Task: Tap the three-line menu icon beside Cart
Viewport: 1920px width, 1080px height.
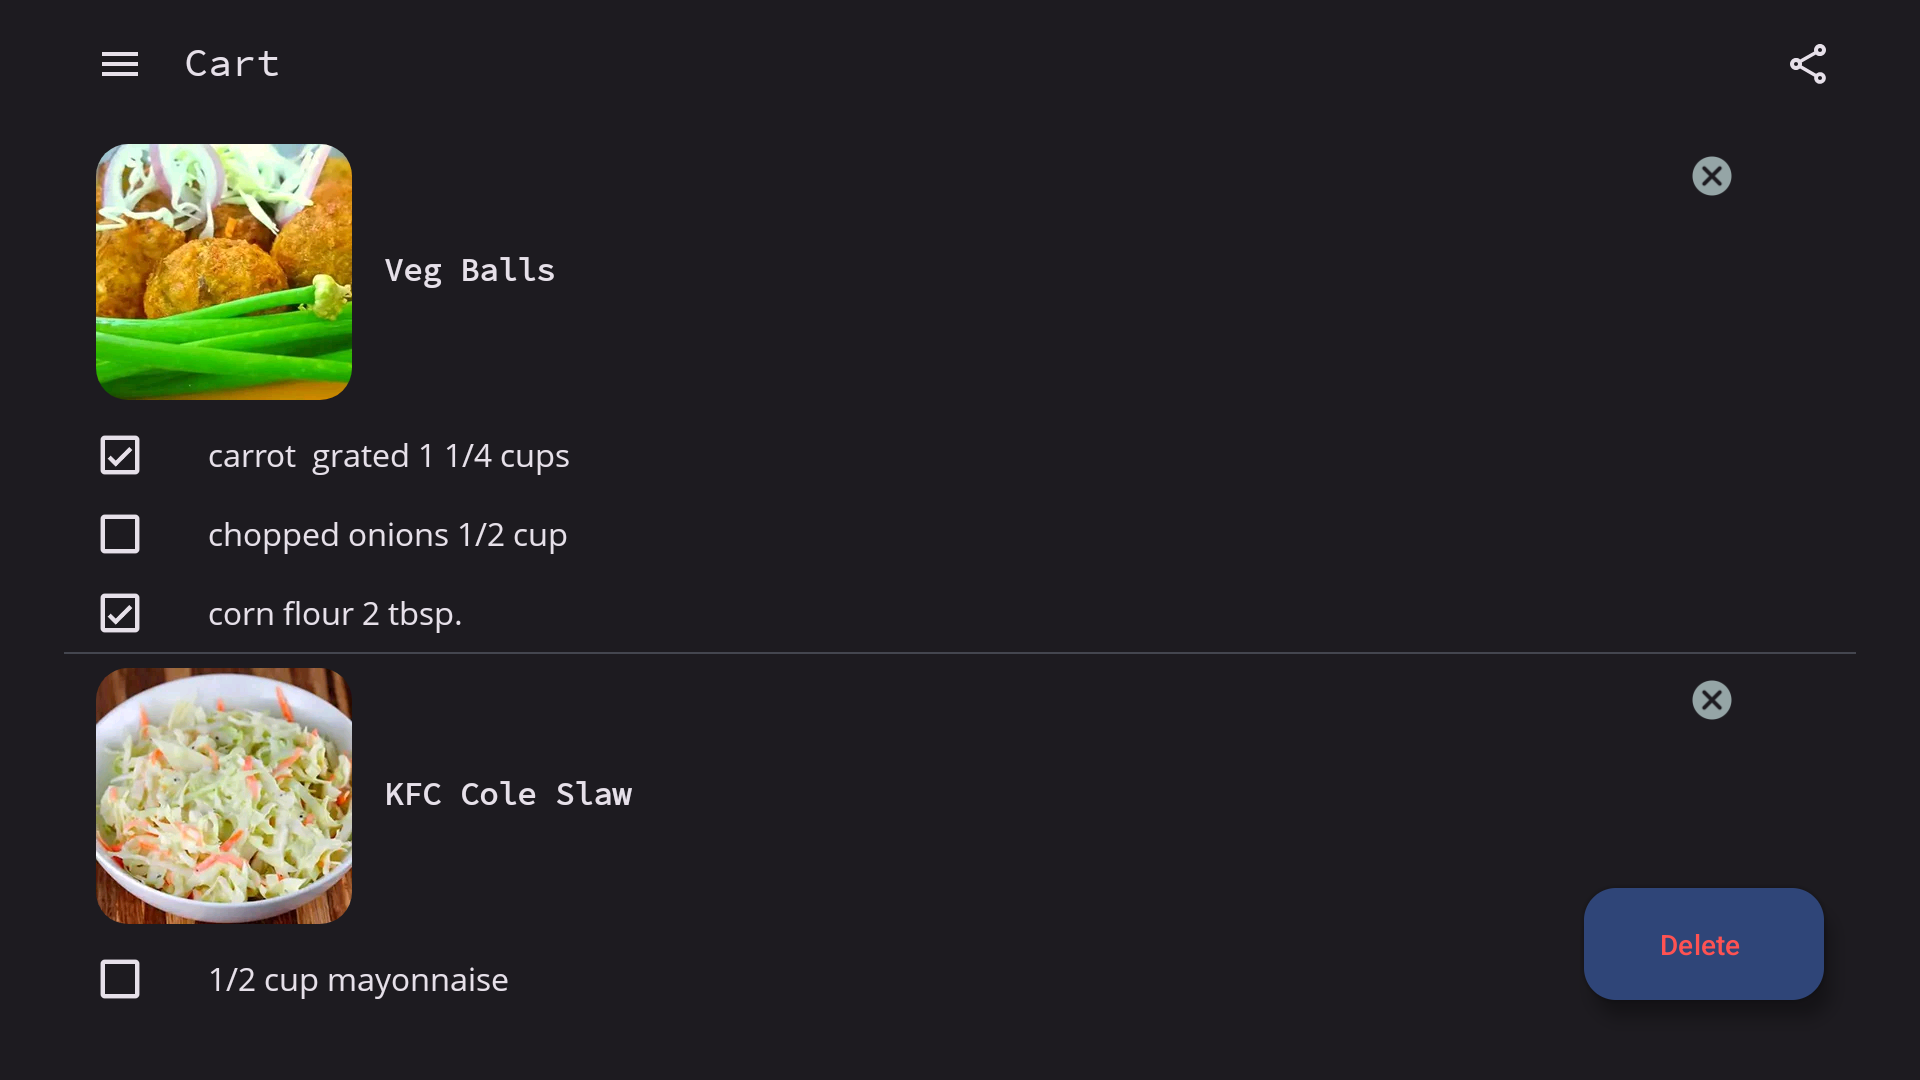Action: [120, 65]
